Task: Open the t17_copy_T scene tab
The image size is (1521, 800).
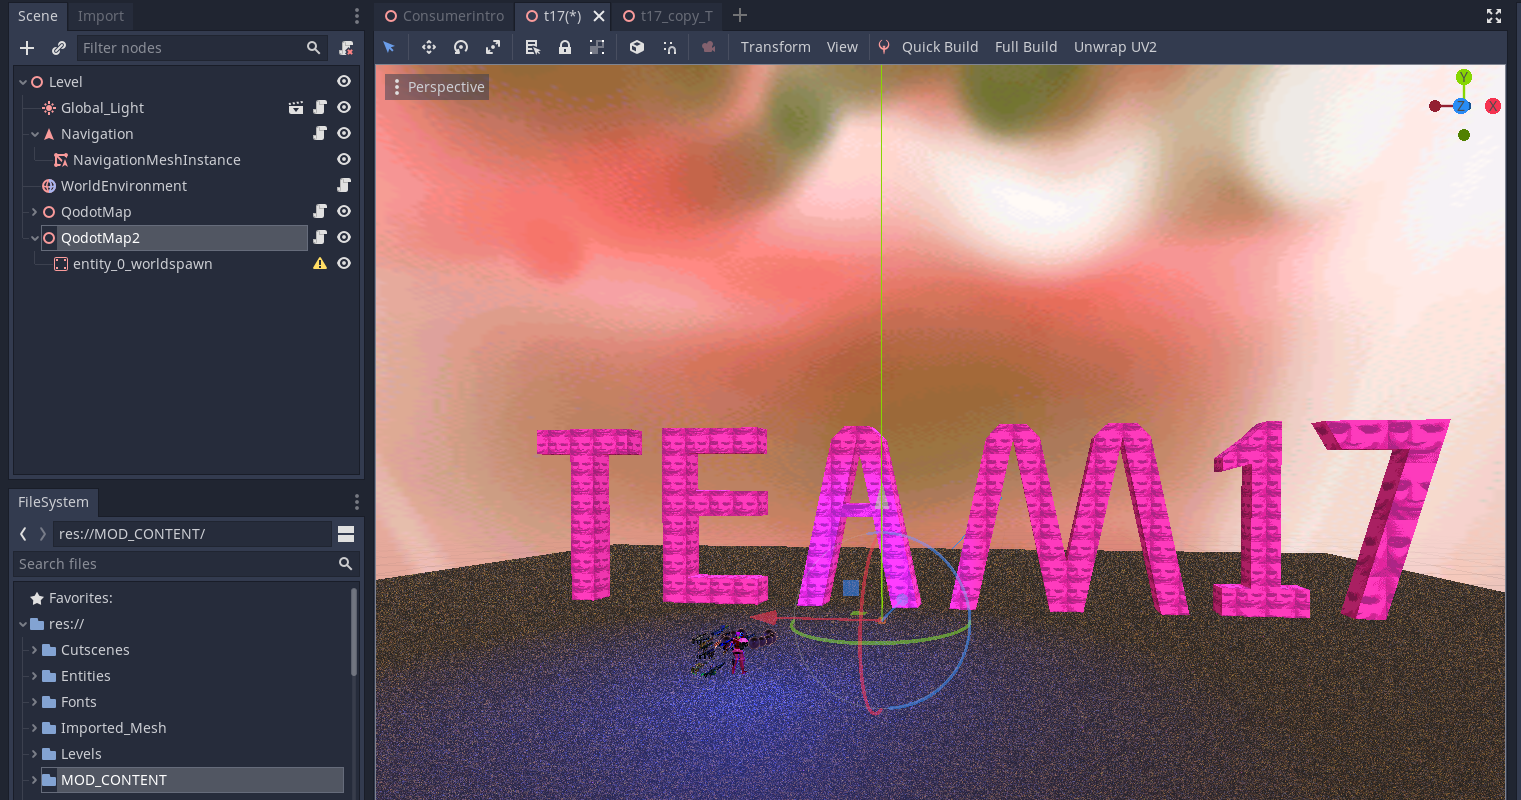Action: (668, 16)
